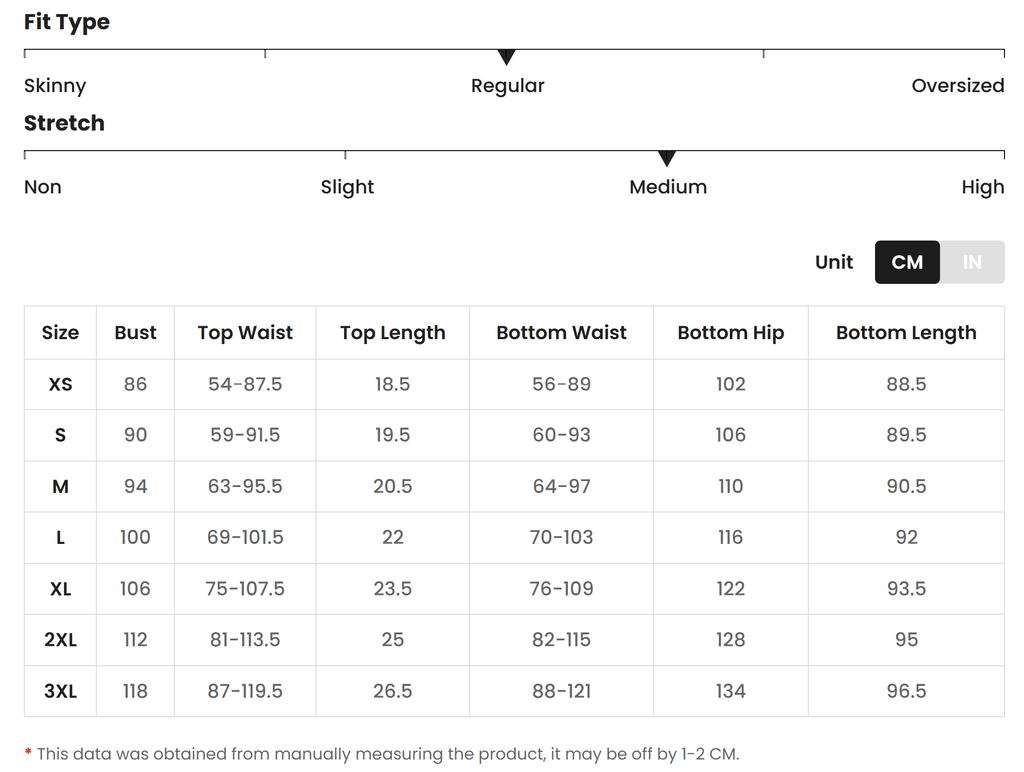The height and width of the screenshot is (772, 1024).
Task: Click the High stretch label
Action: (x=983, y=187)
